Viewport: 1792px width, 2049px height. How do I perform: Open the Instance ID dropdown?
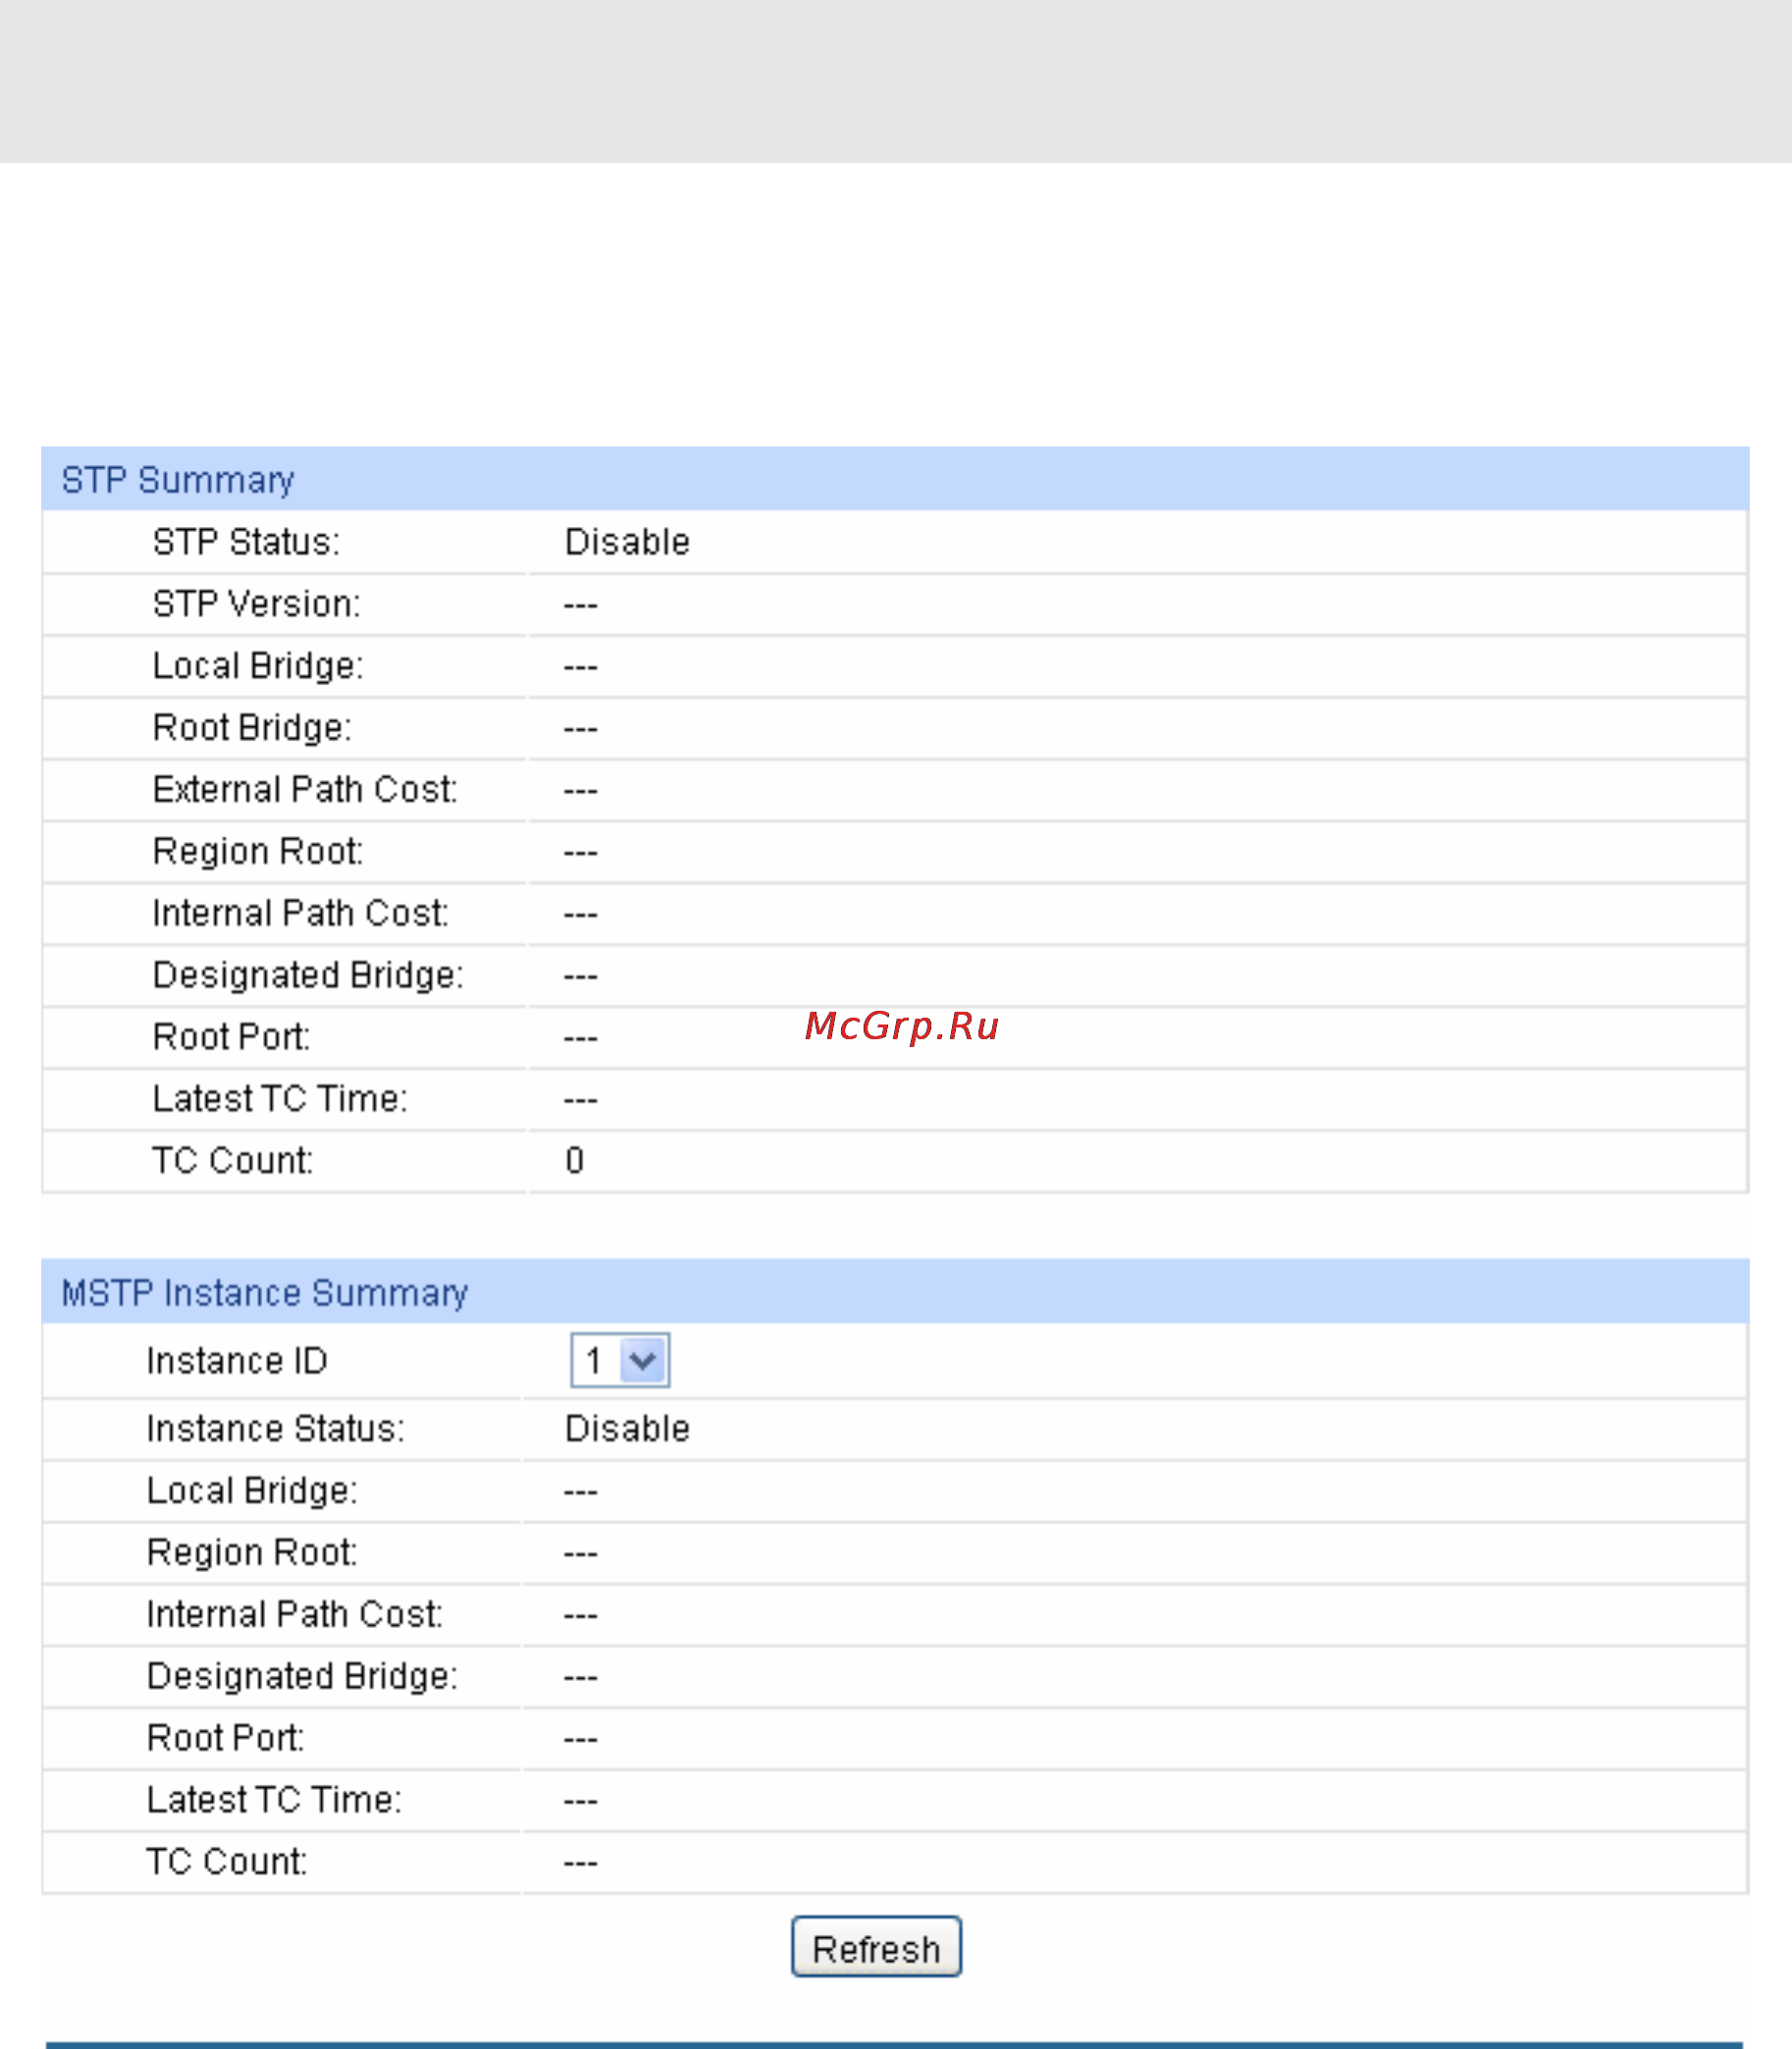tap(619, 1360)
